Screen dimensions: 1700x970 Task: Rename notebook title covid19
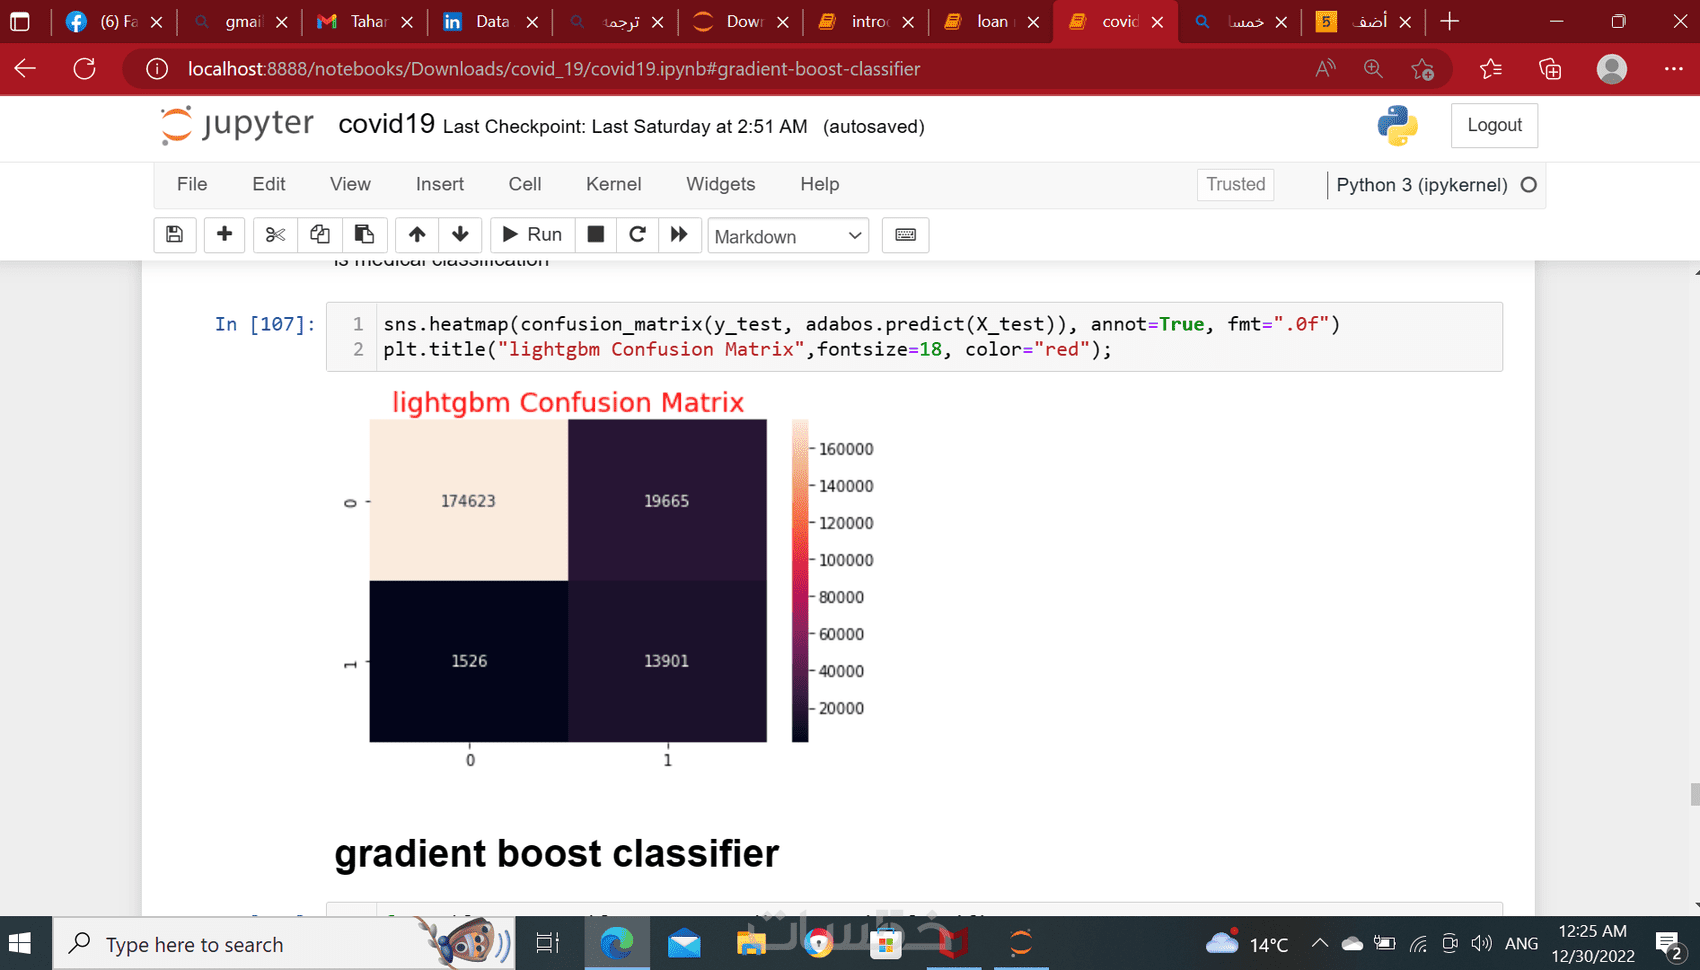pyautogui.click(x=386, y=124)
